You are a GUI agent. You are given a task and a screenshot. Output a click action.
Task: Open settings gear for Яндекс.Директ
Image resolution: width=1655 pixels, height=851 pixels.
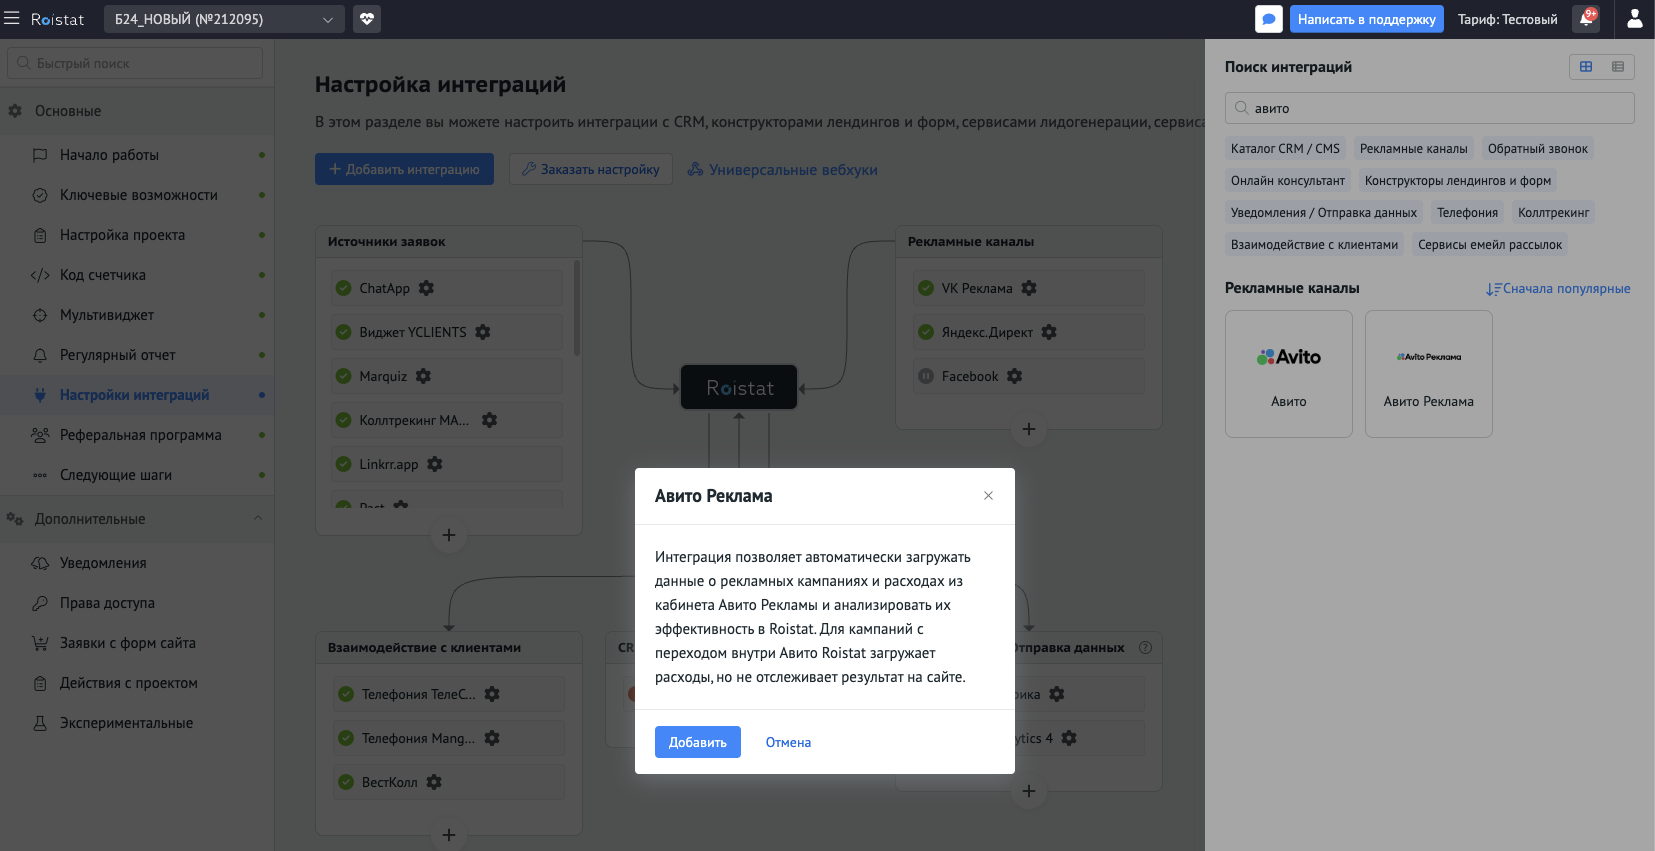pyautogui.click(x=1049, y=332)
